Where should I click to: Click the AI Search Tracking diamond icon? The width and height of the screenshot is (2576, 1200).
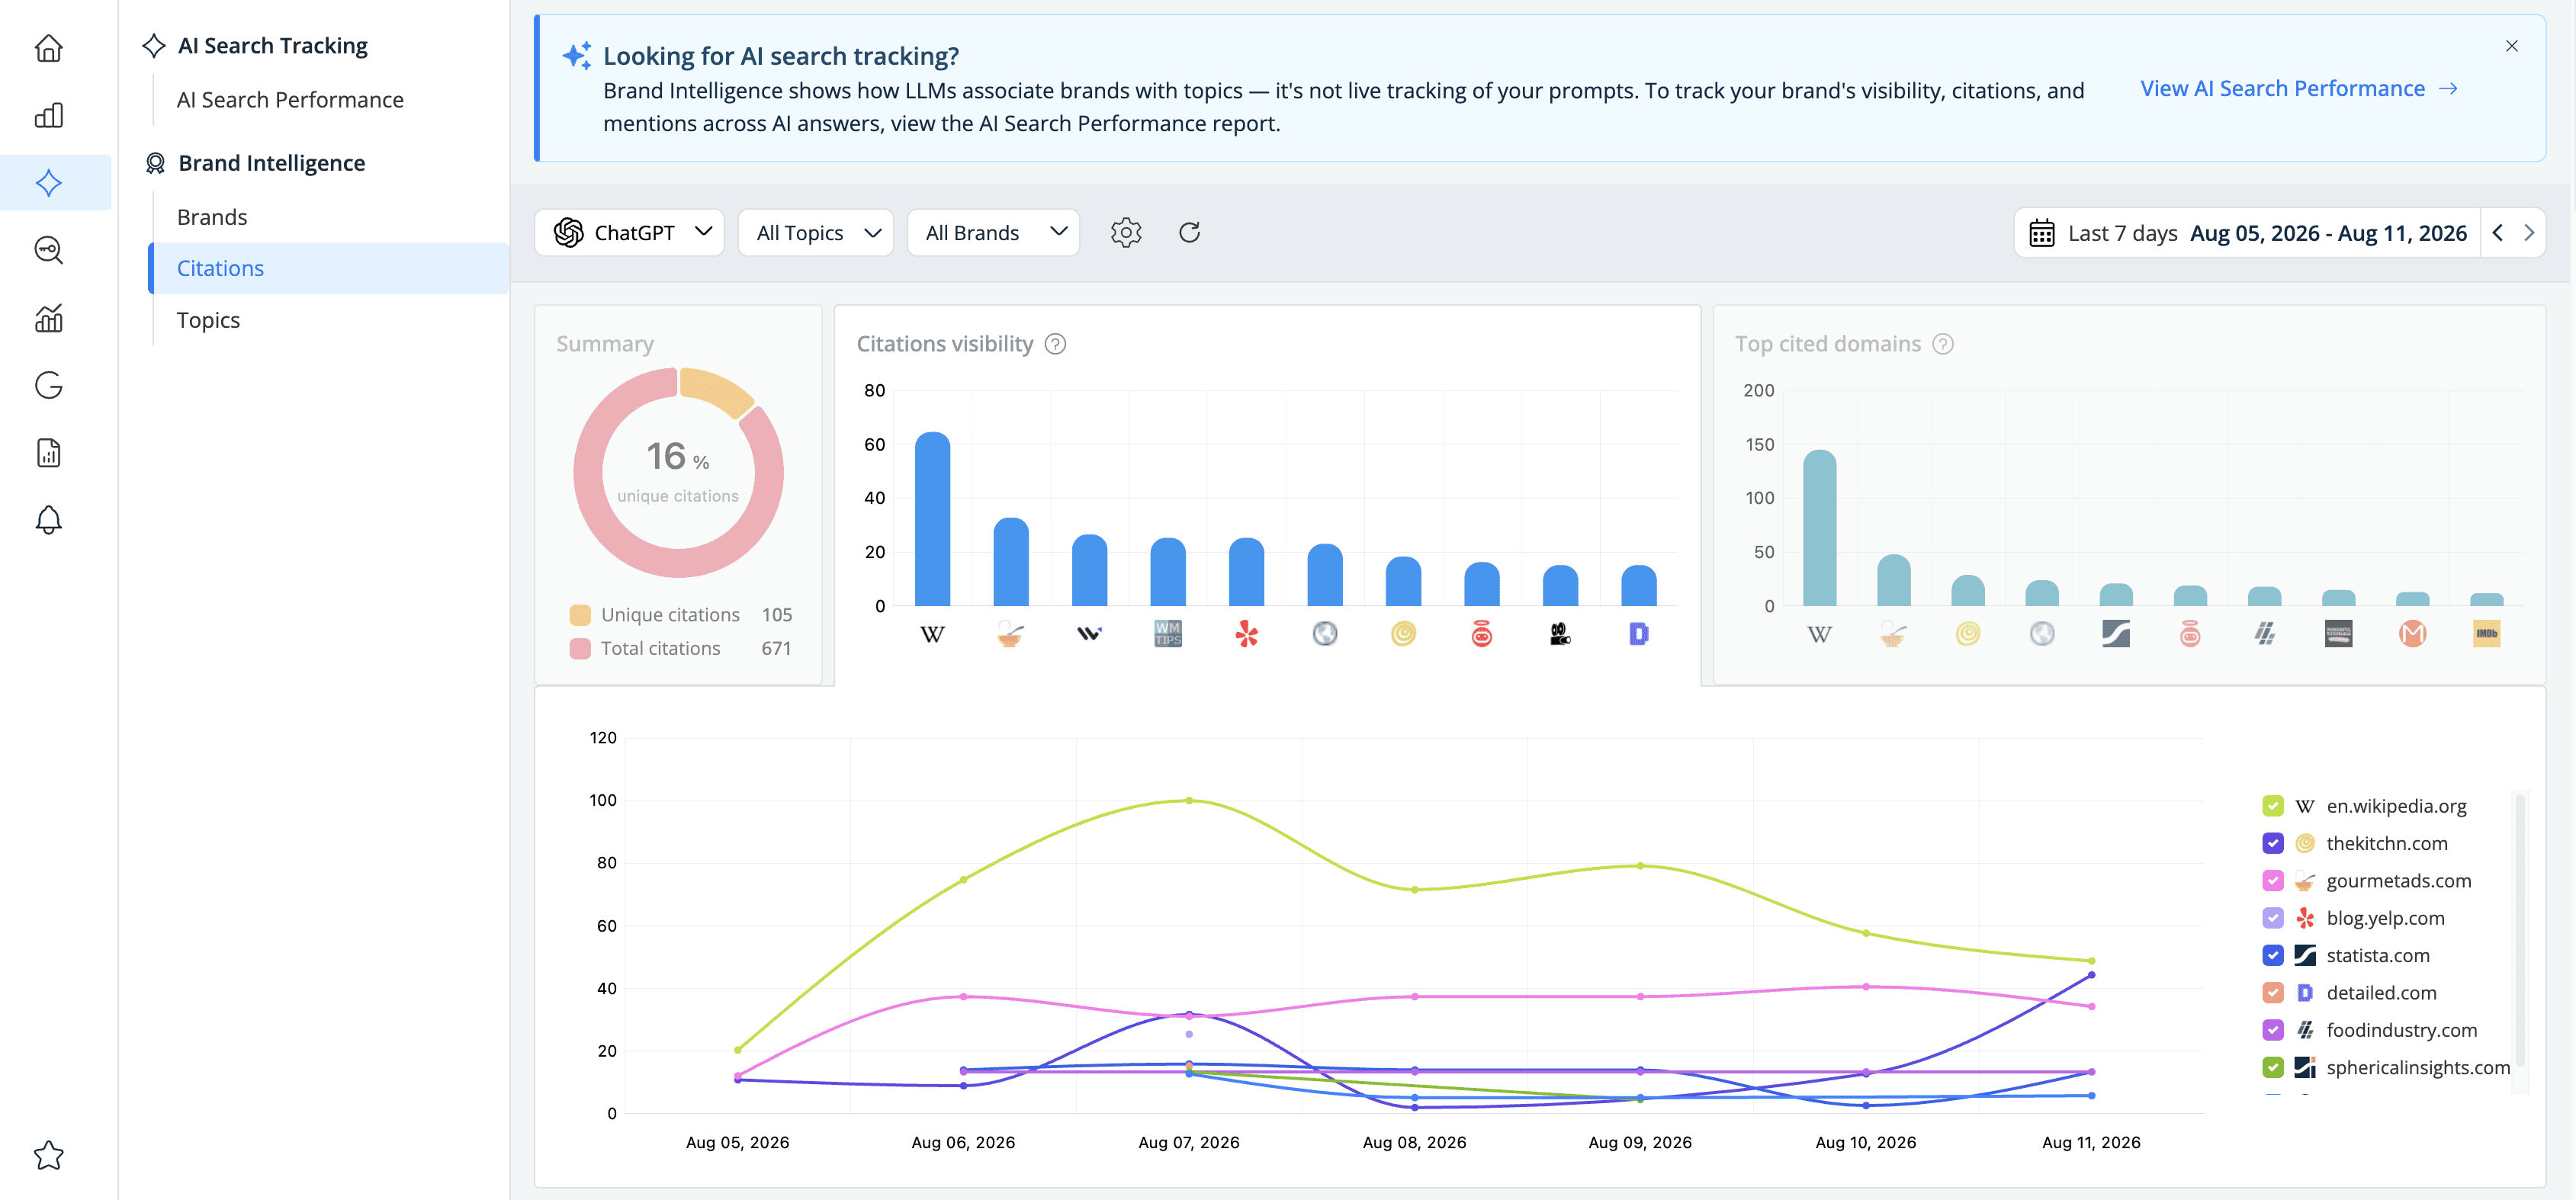(153, 45)
